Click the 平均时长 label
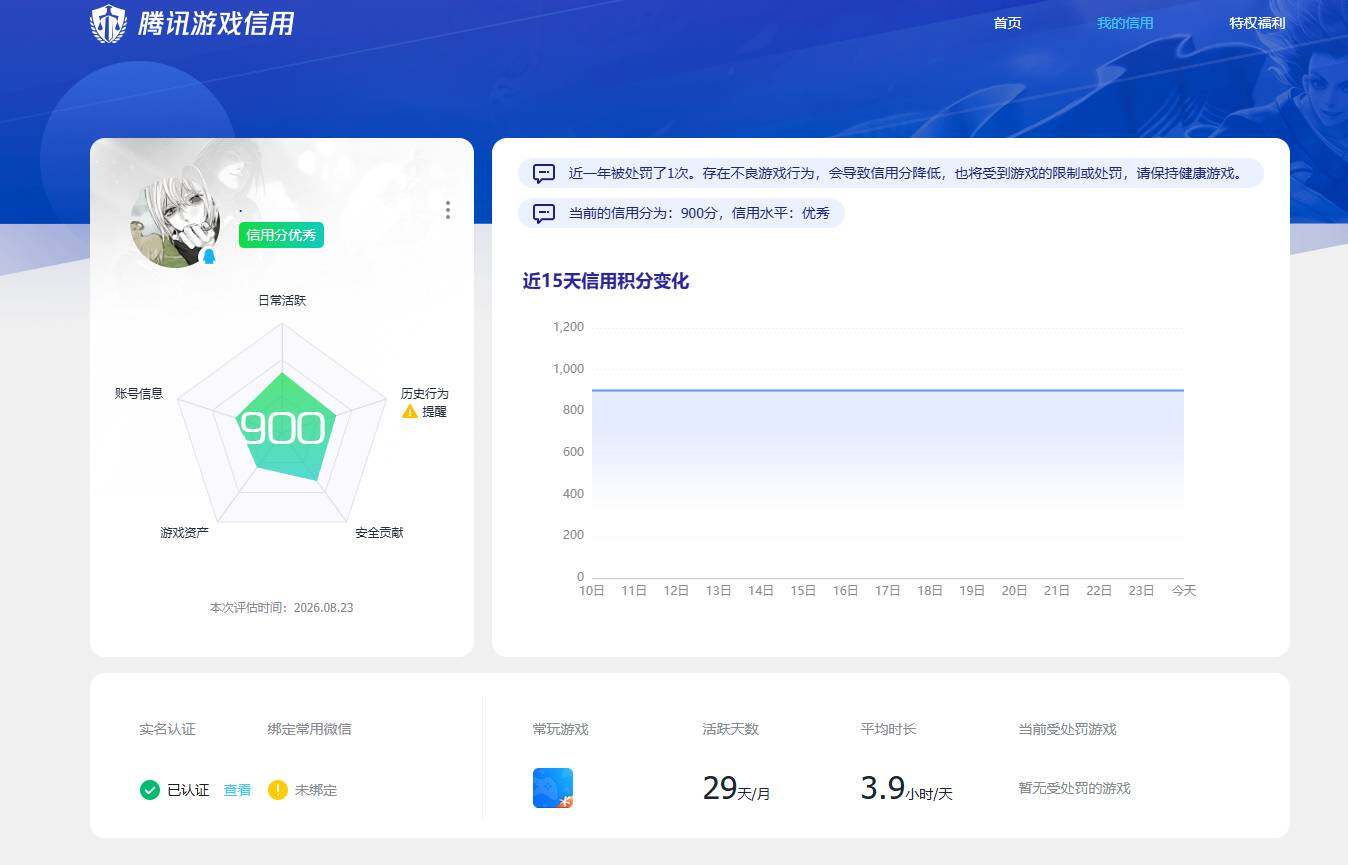This screenshot has width=1348, height=865. coord(888,729)
